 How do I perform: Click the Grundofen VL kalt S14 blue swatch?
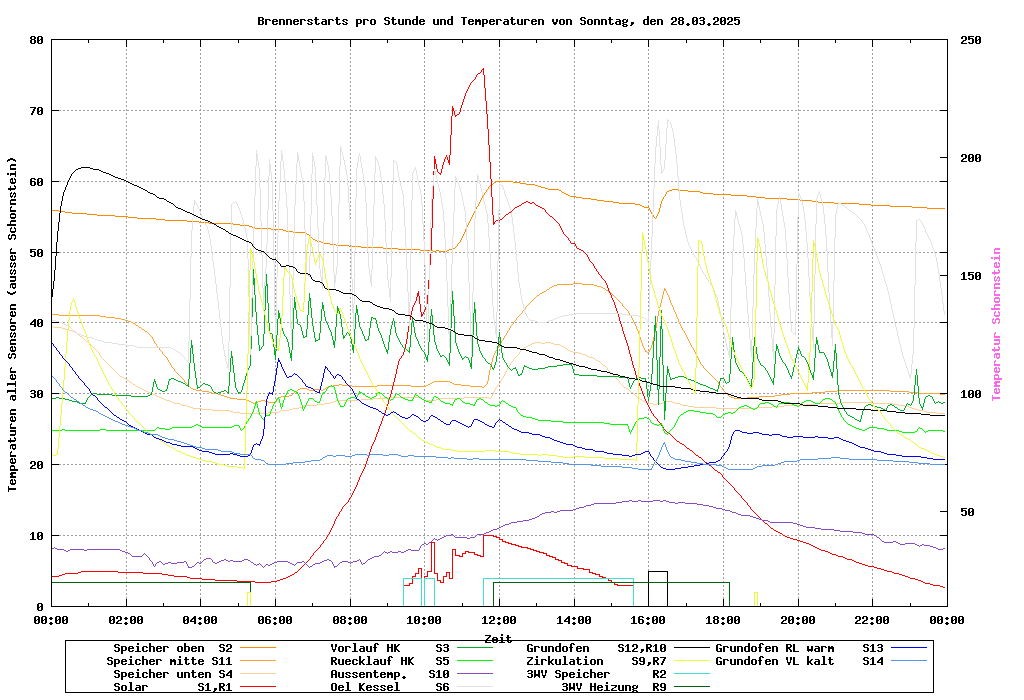click(908, 661)
